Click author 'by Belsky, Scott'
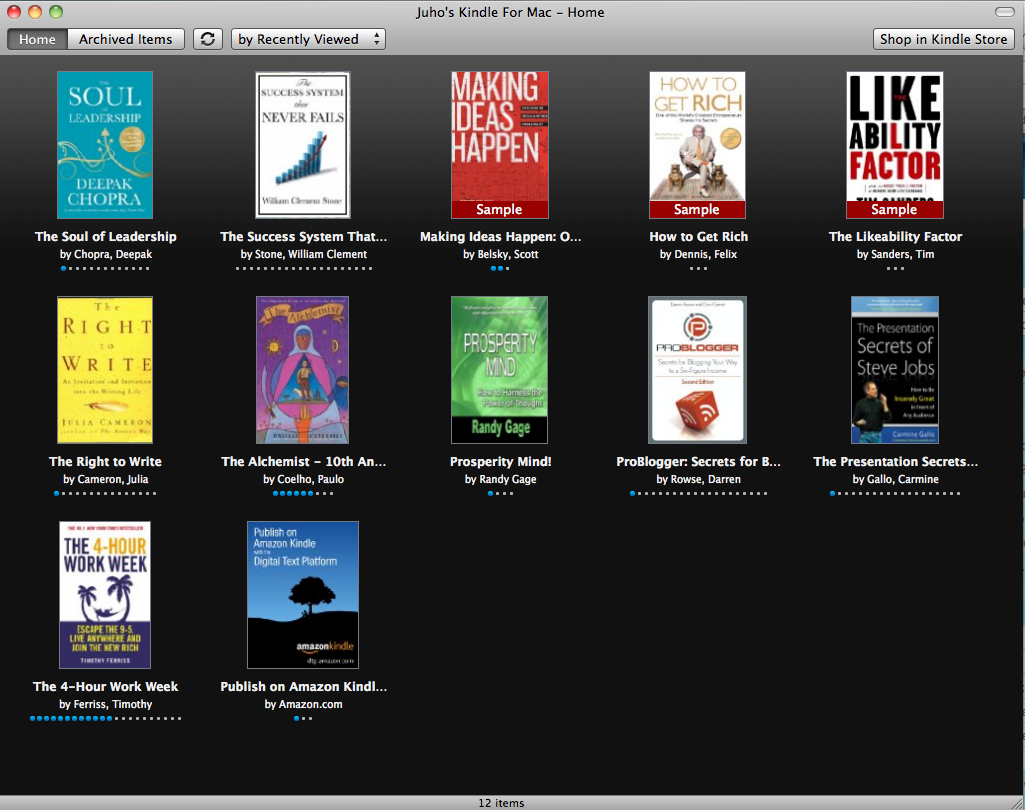Image resolution: width=1025 pixels, height=810 pixels. (500, 254)
